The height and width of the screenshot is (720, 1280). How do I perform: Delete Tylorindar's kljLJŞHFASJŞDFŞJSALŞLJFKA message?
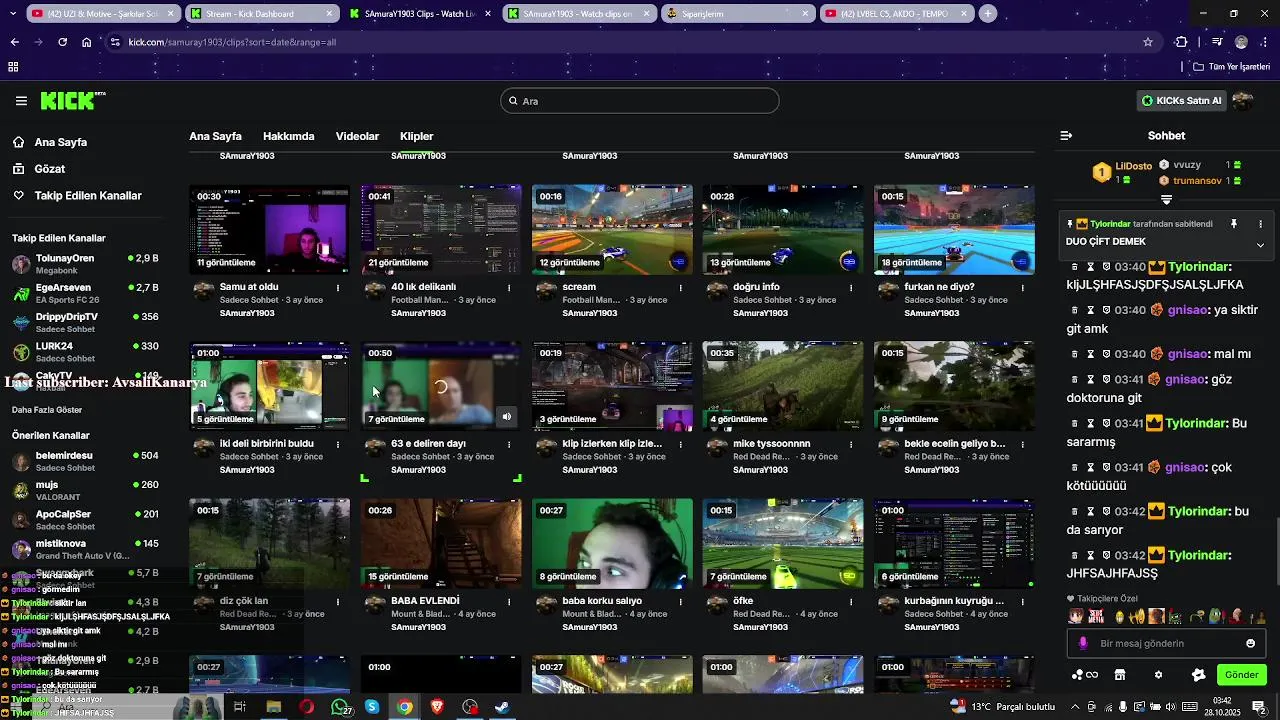pos(1075,267)
